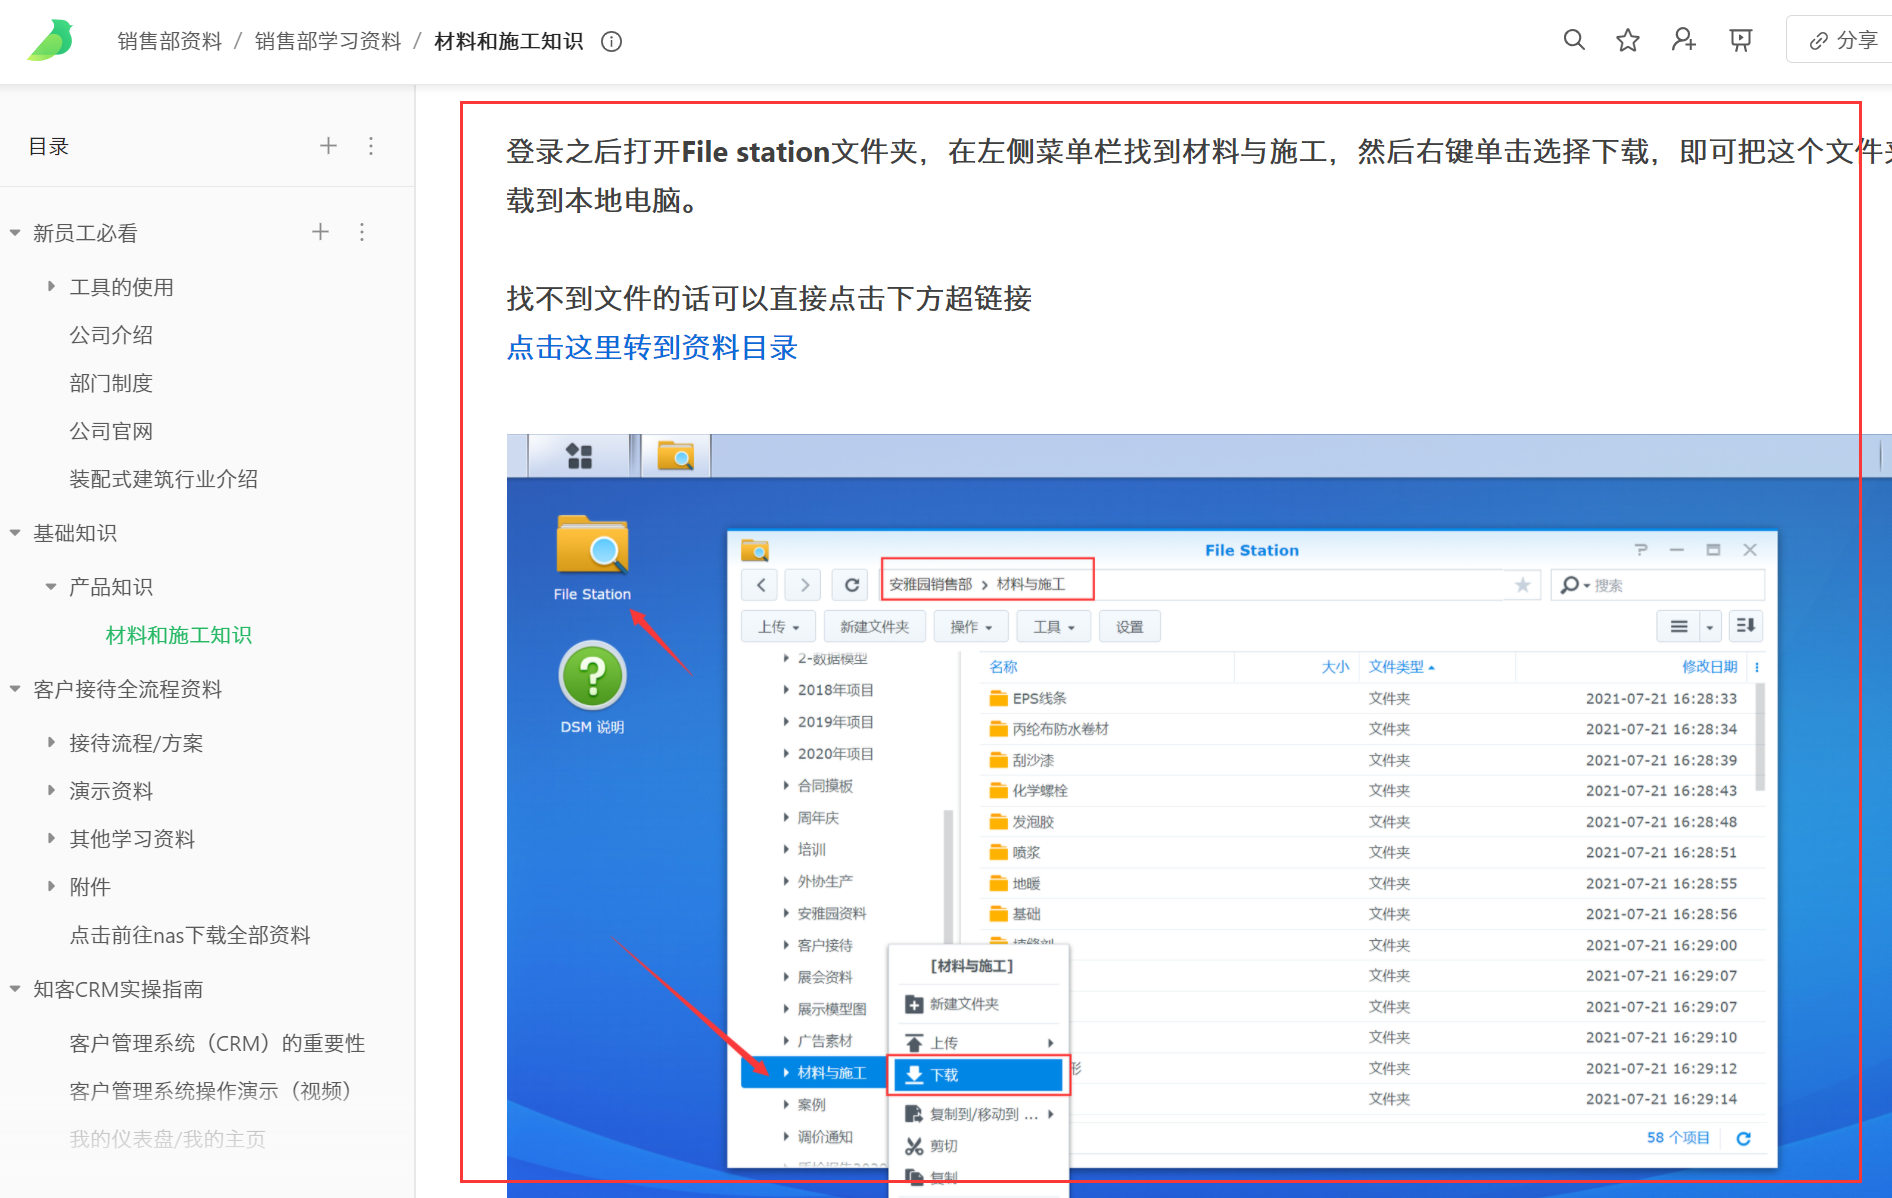Click the list view icon in File Station toolbar
The width and height of the screenshot is (1892, 1198).
(x=1679, y=626)
